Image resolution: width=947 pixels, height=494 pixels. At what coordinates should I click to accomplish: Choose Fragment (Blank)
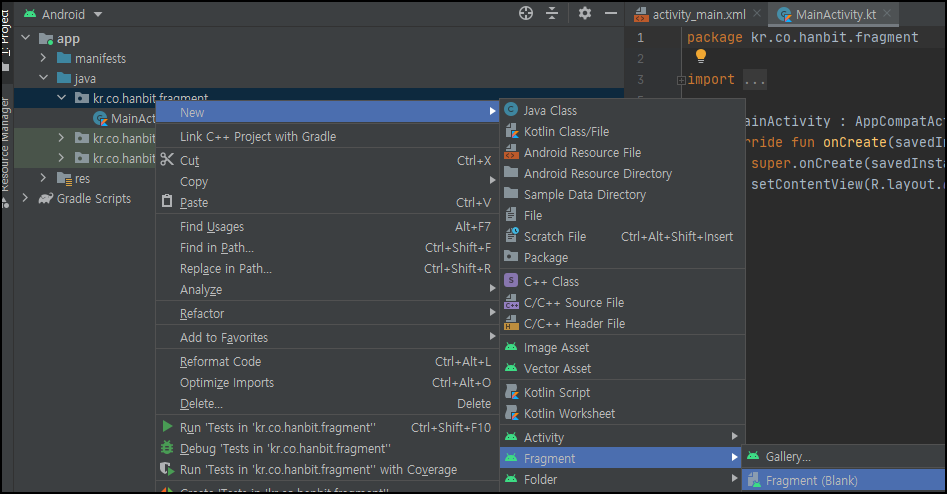[x=844, y=481]
